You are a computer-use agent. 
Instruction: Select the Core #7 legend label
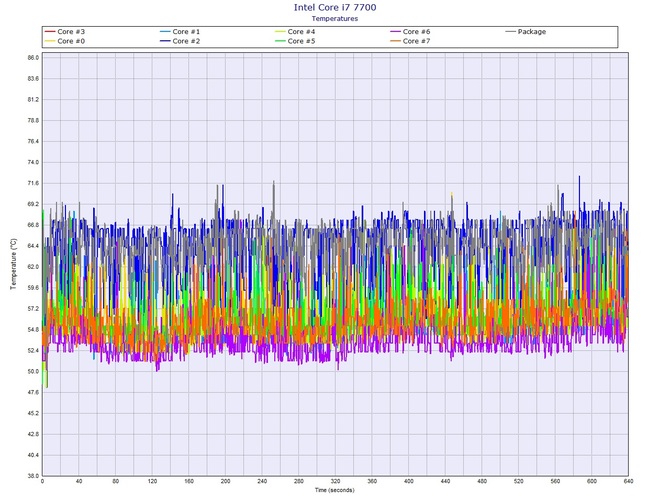pyautogui.click(x=416, y=41)
